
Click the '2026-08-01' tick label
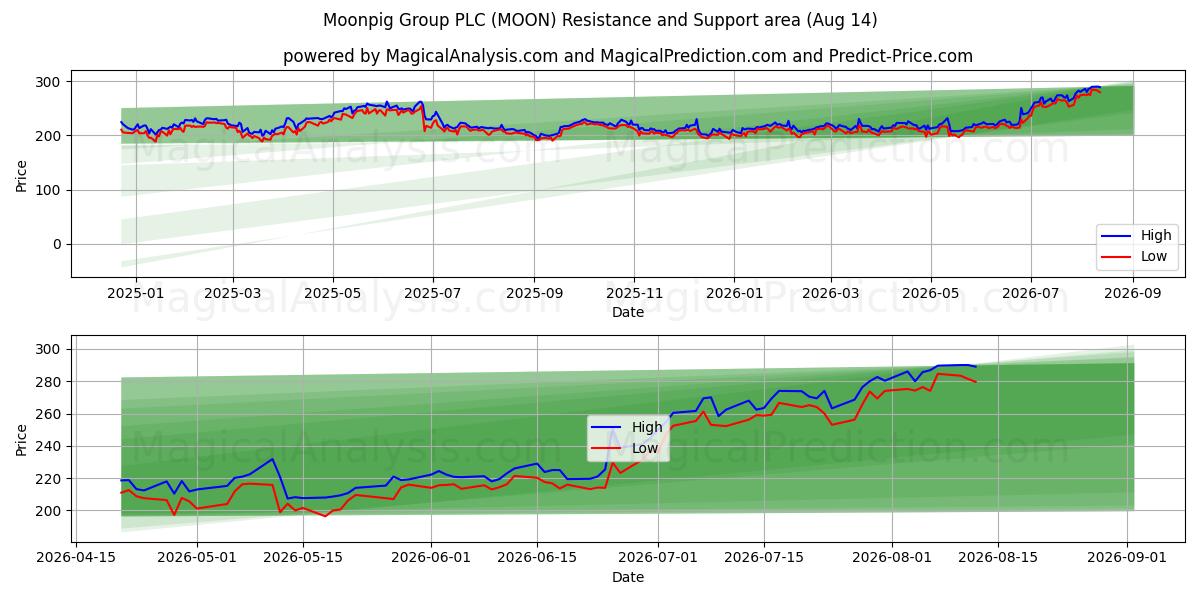(x=892, y=558)
